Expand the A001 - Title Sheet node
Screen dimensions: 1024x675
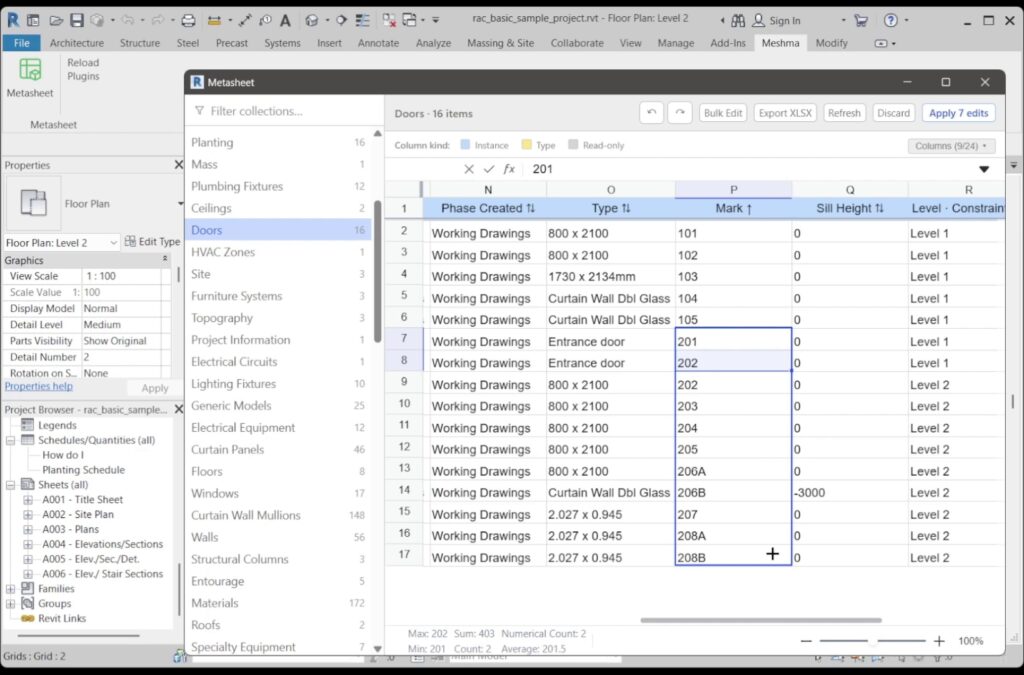click(28, 500)
